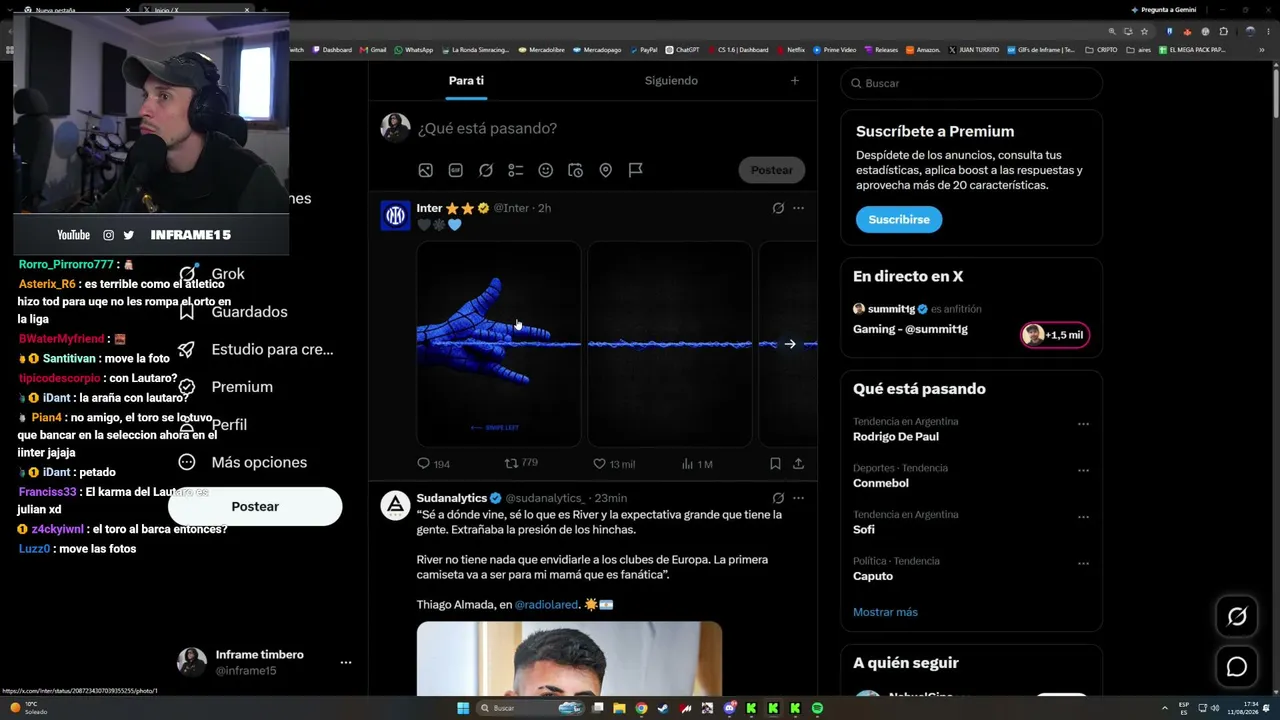The width and height of the screenshot is (1280, 720).
Task: Switch to the Para ti tab
Action: [x=466, y=81]
